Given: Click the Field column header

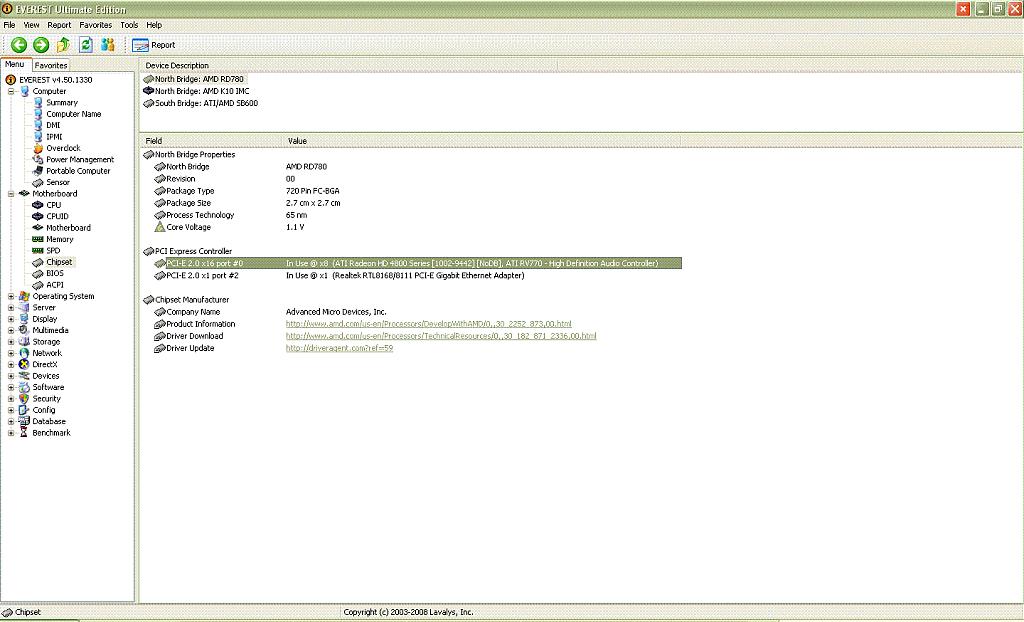Looking at the screenshot, I should tap(212, 141).
